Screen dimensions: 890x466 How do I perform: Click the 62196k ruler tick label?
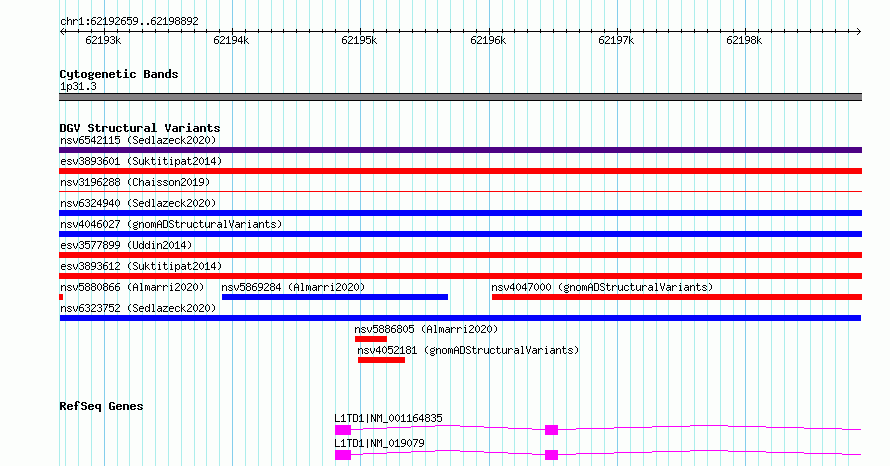(x=488, y=40)
